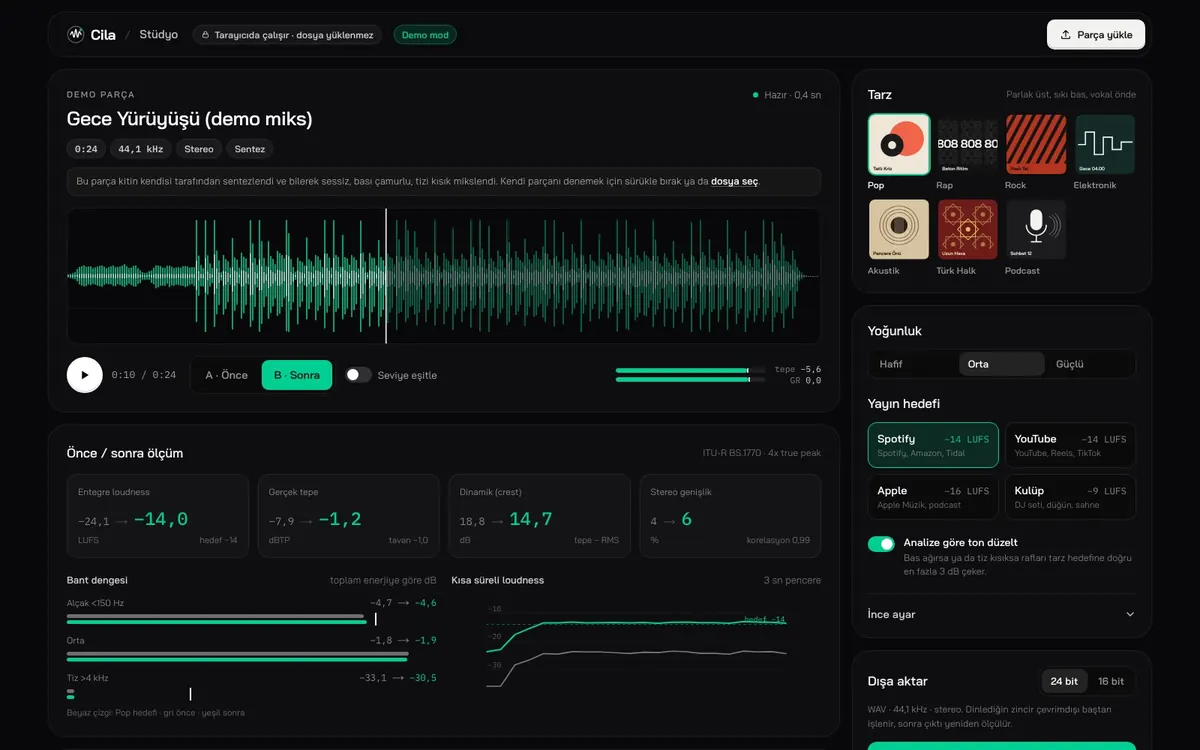Click the Gerçek tepe card

(348, 516)
